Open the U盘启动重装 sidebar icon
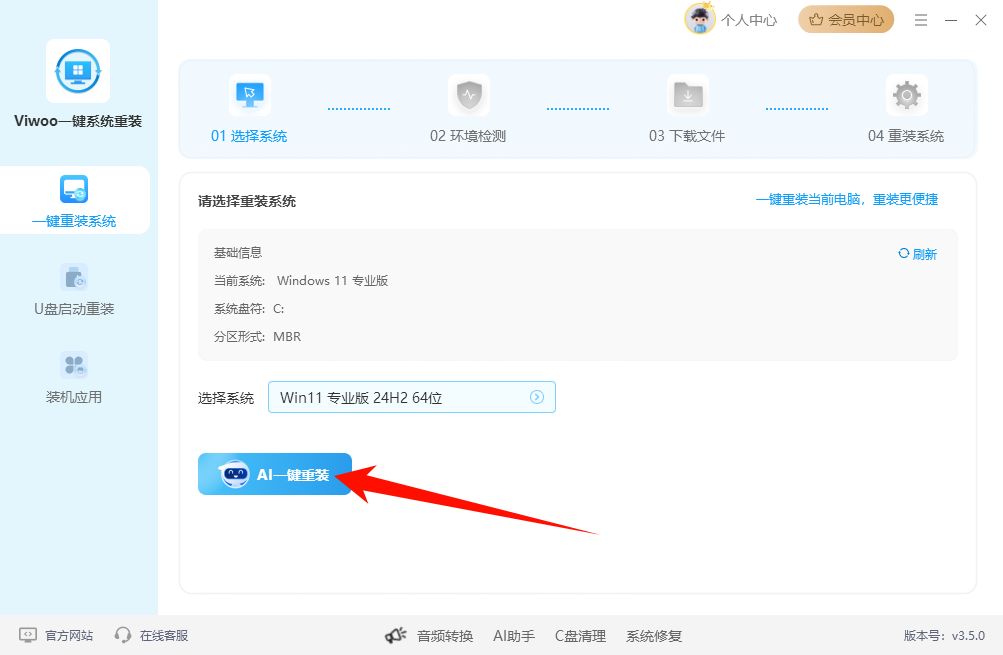This screenshot has width=1003, height=655. pyautogui.click(x=74, y=278)
